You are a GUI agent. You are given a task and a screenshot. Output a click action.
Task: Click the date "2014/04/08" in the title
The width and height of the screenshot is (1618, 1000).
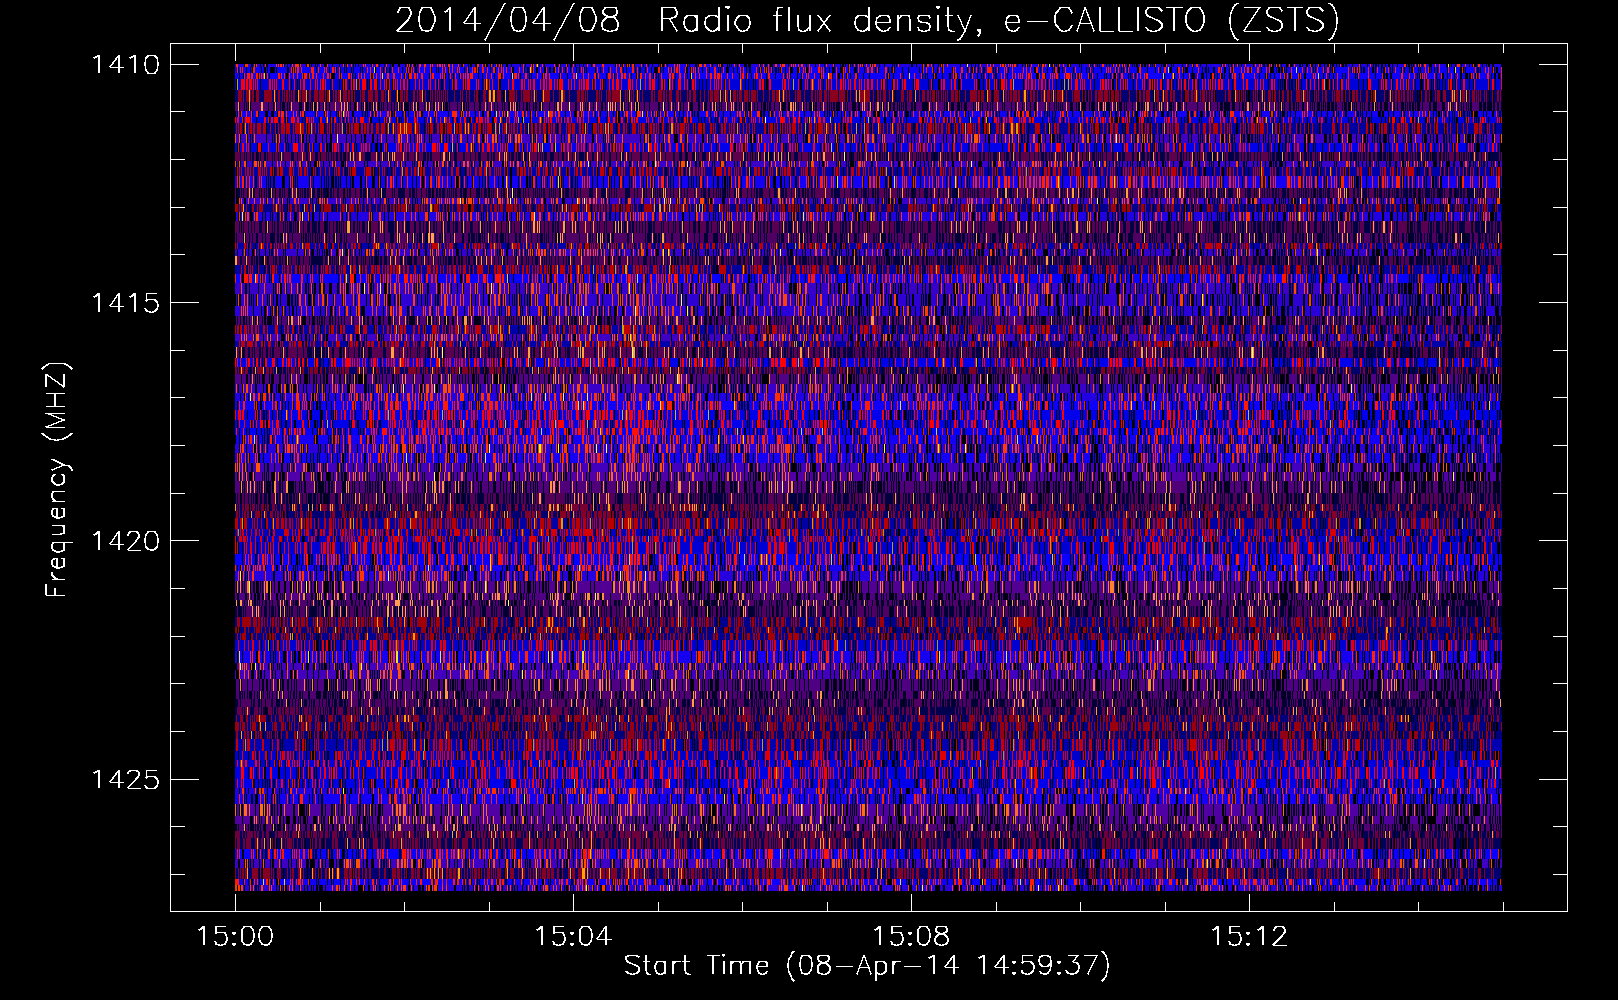coord(508,20)
